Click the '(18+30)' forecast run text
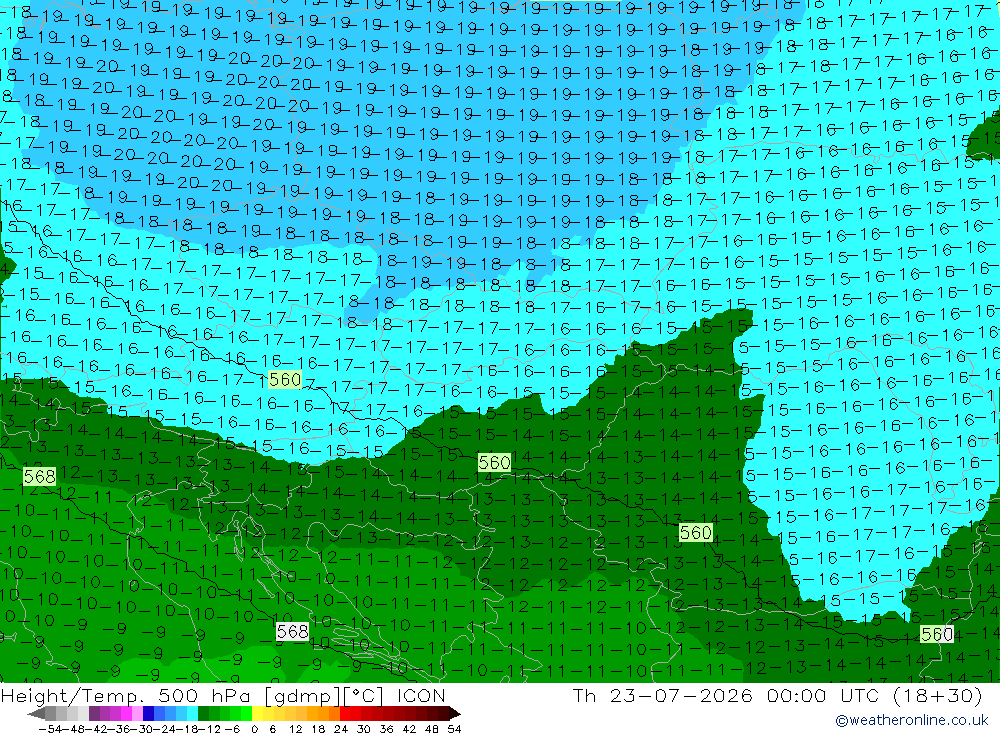This screenshot has width=1000, height=733. [x=937, y=695]
